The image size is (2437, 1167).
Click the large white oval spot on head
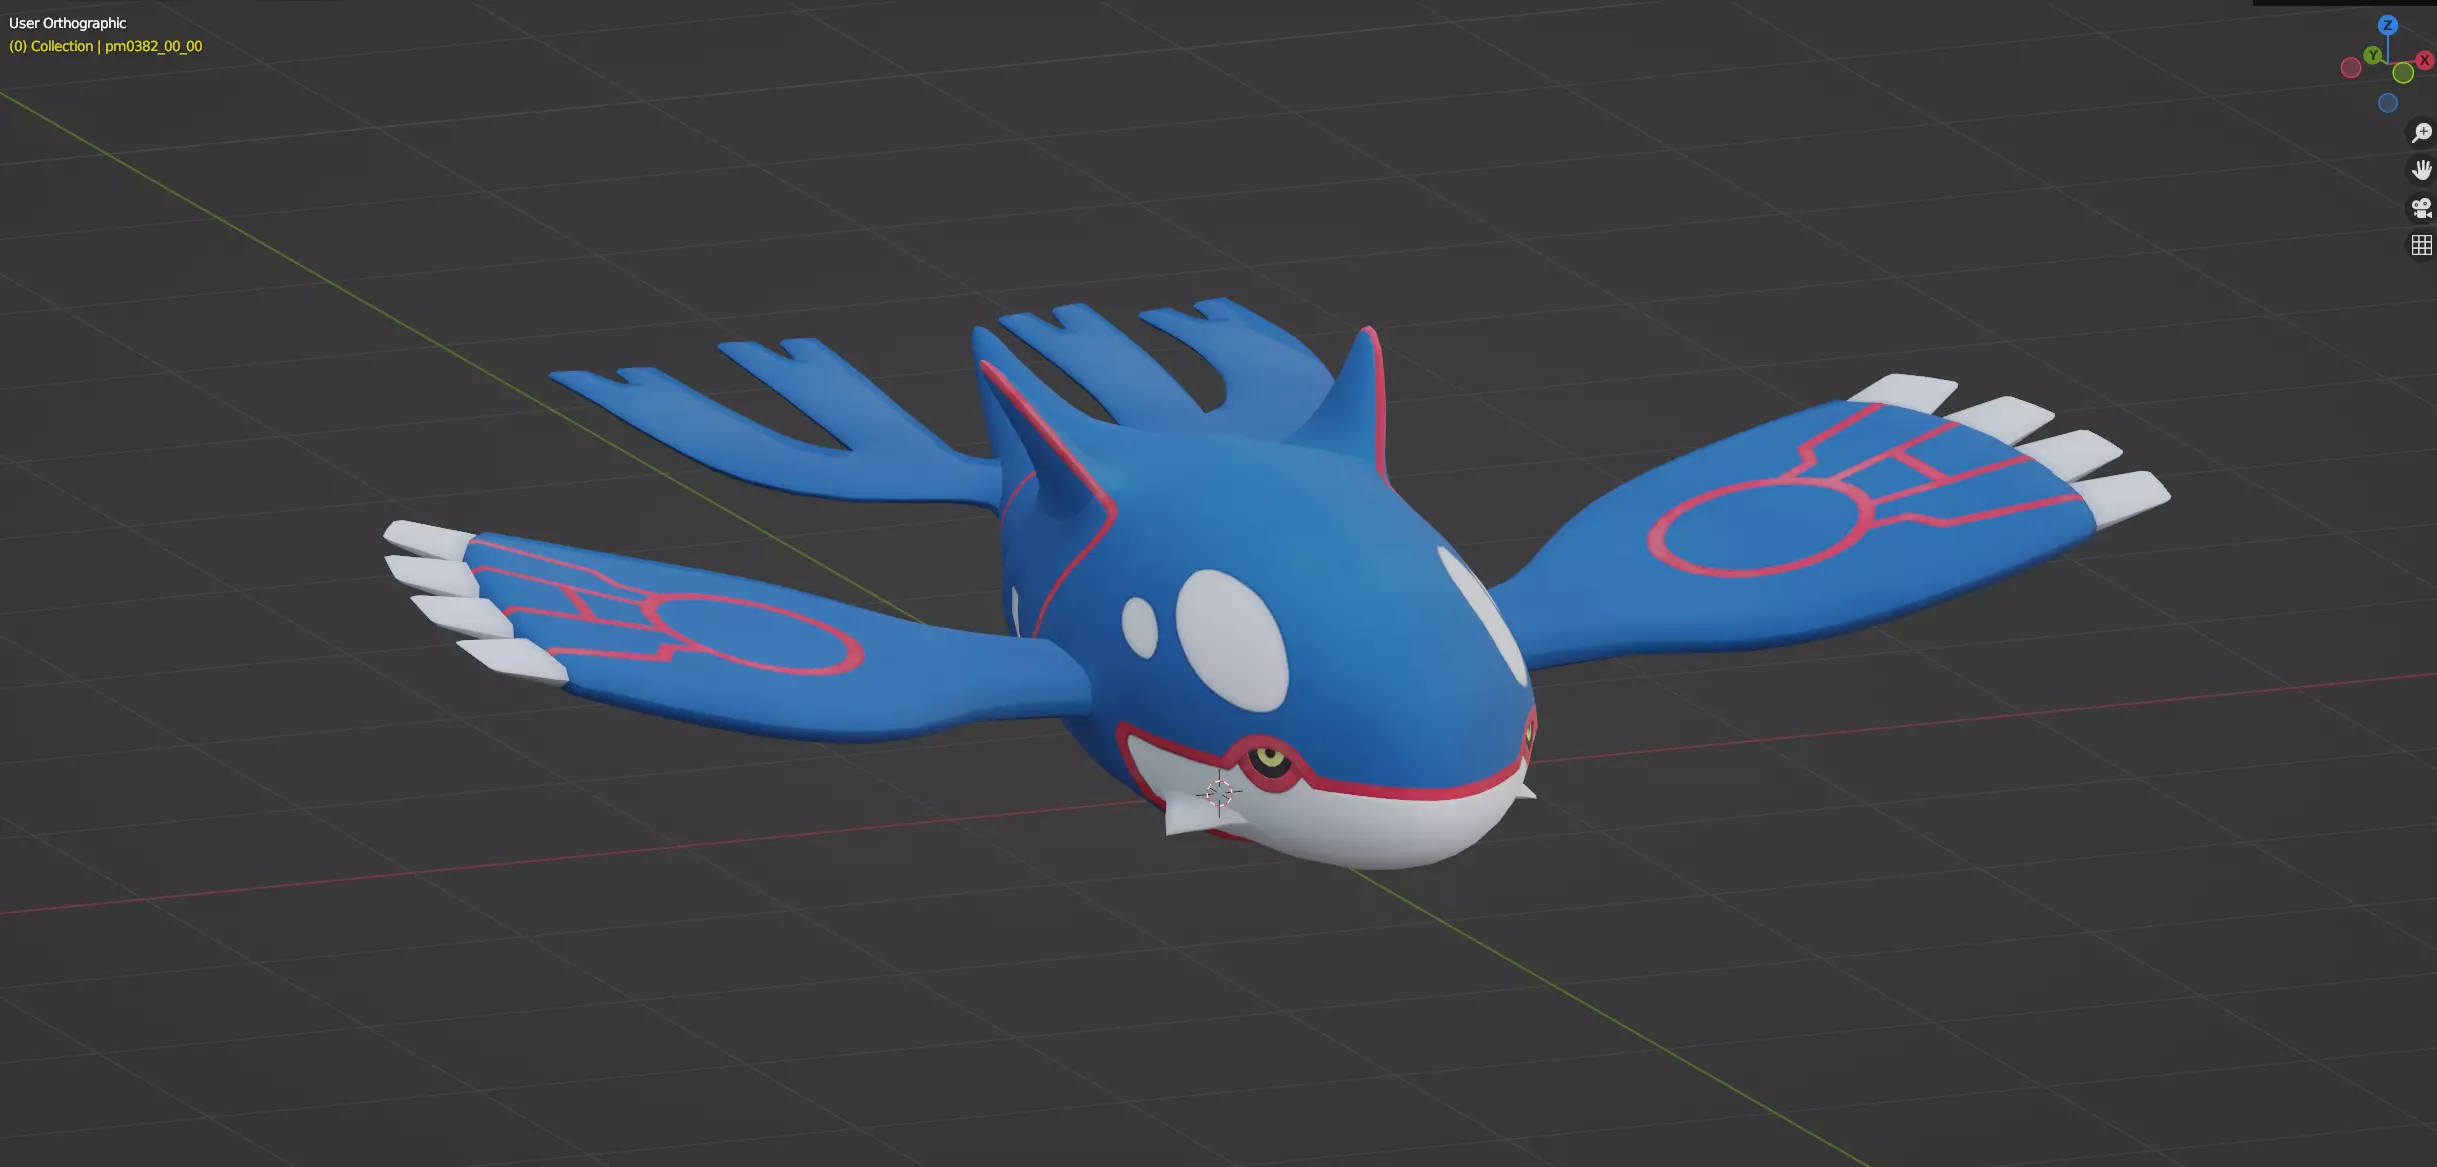click(x=1231, y=640)
